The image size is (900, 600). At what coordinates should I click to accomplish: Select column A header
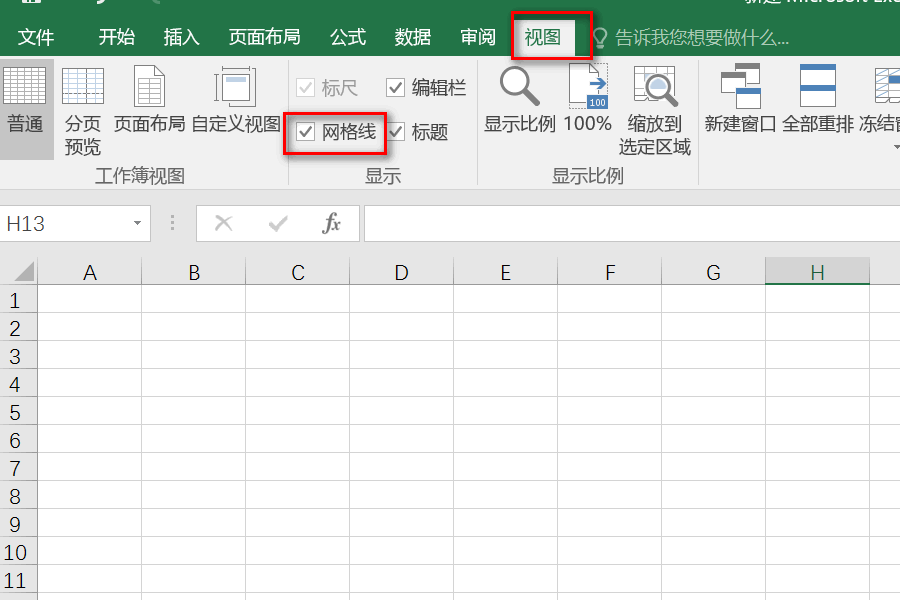click(90, 272)
